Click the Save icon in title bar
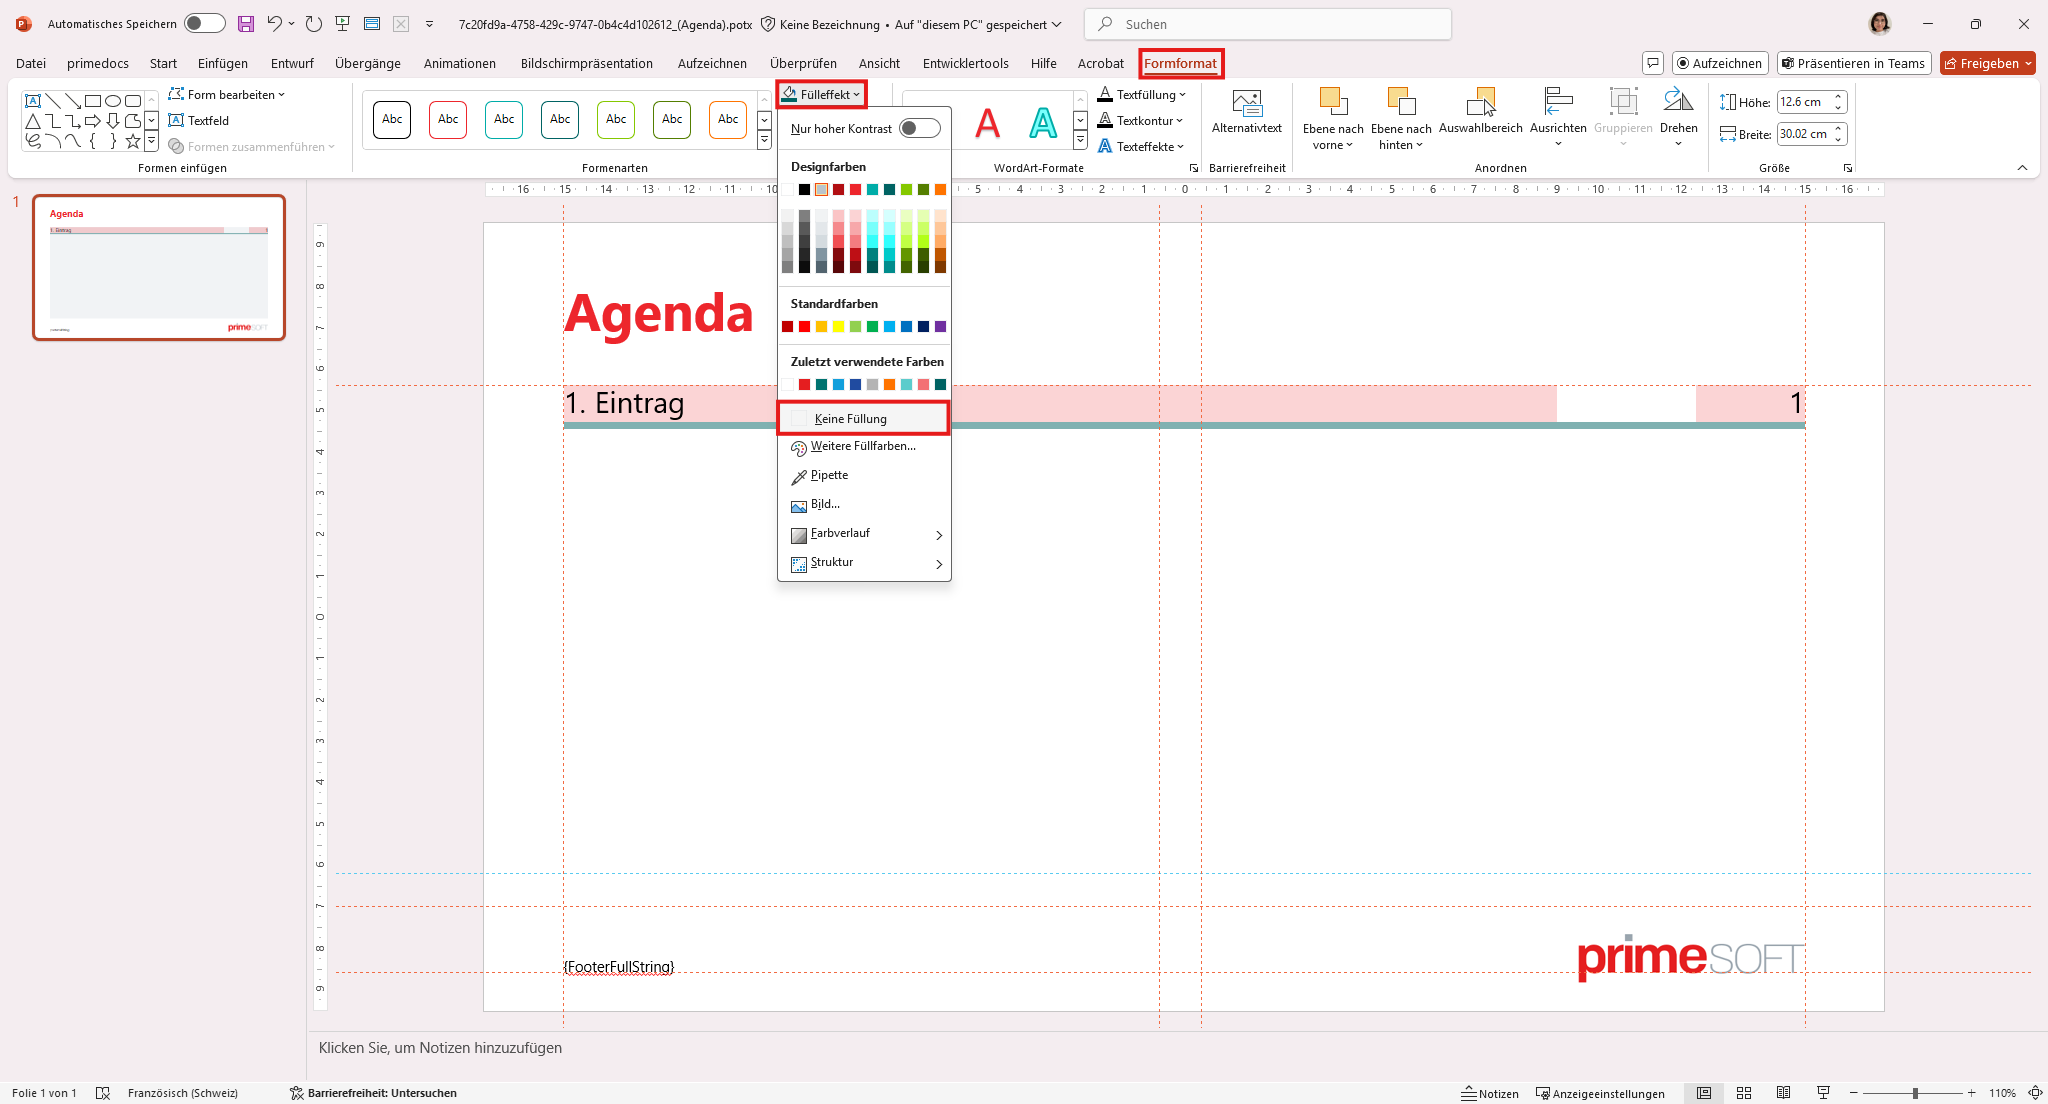This screenshot has height=1104, width=2048. pos(246,24)
